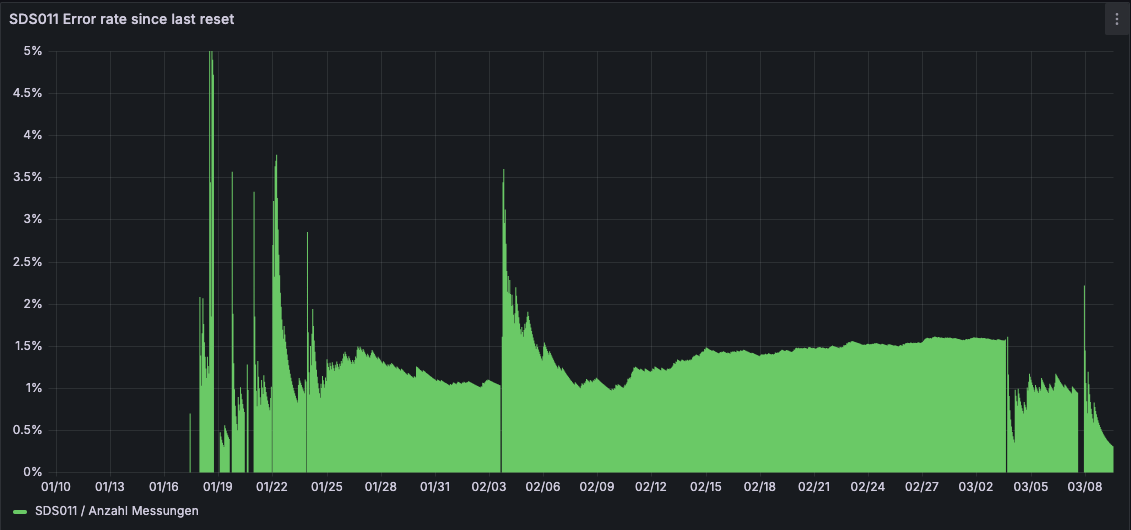Click the 03/08 date label

pyautogui.click(x=1085, y=487)
